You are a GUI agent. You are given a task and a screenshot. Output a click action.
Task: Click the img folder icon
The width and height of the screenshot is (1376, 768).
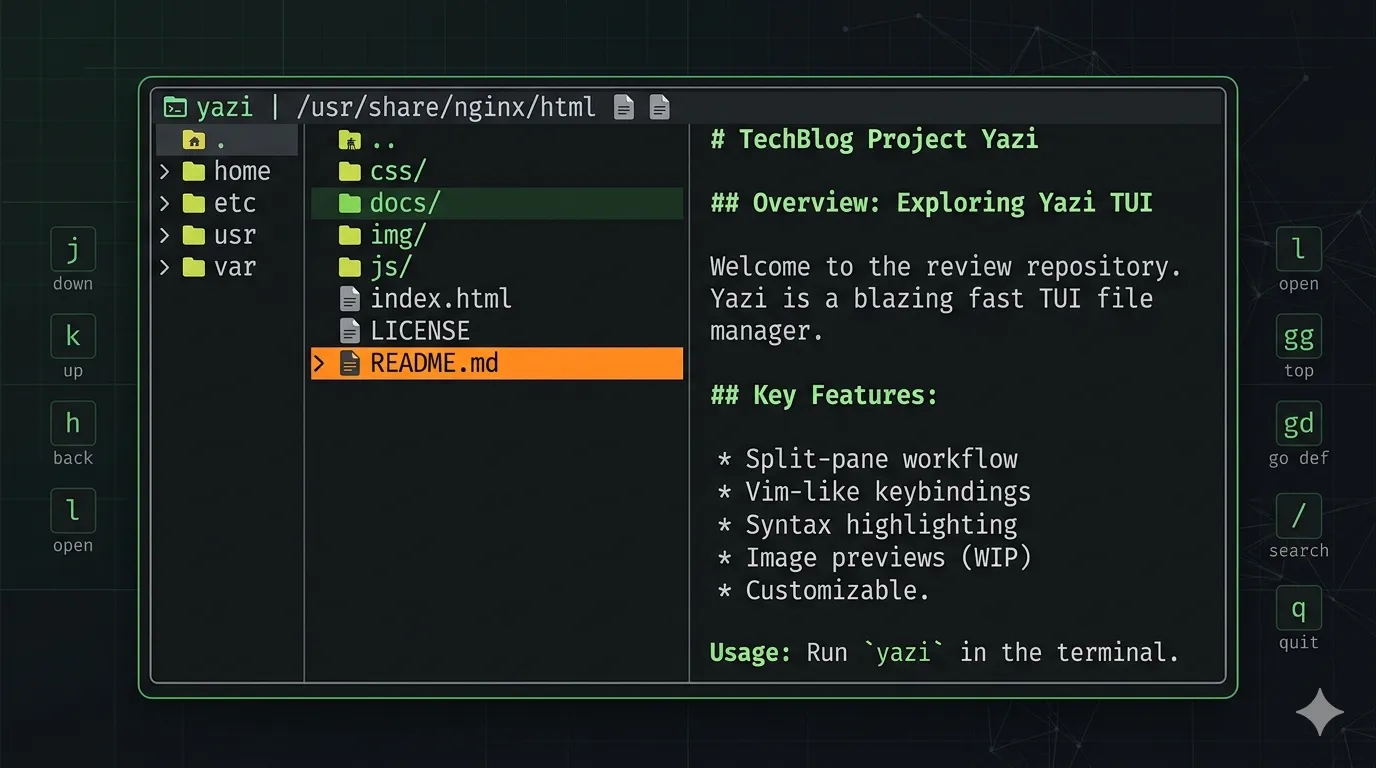tap(349, 235)
